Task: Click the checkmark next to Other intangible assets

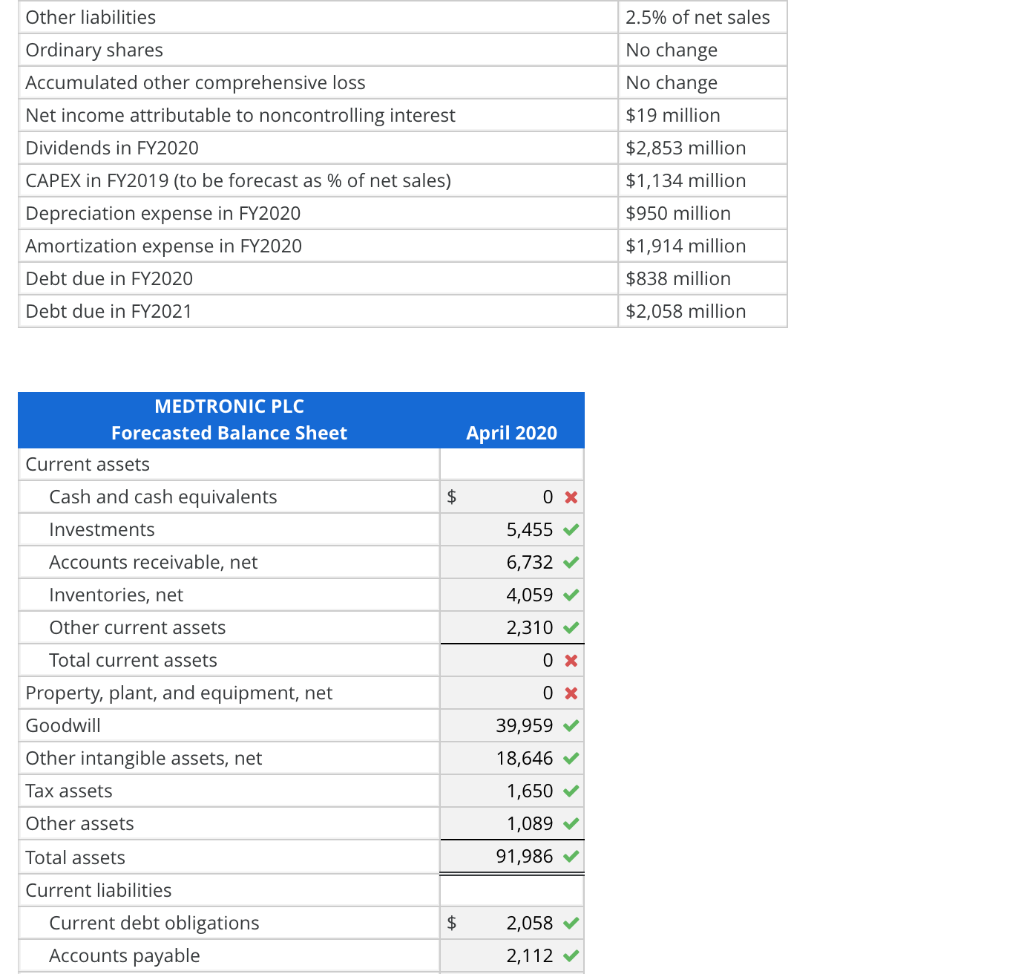Action: 571,758
